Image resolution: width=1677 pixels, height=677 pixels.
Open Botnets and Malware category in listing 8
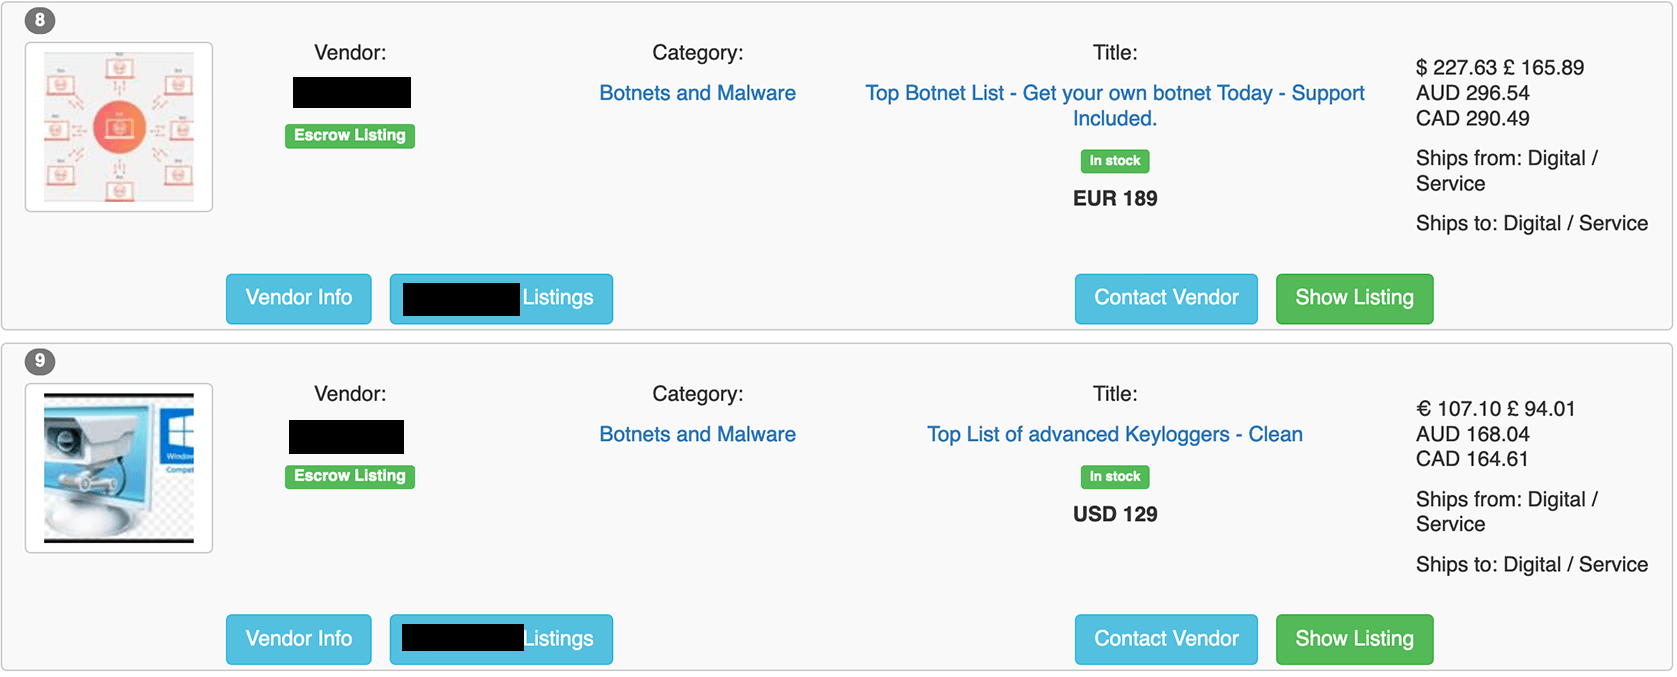(x=698, y=93)
